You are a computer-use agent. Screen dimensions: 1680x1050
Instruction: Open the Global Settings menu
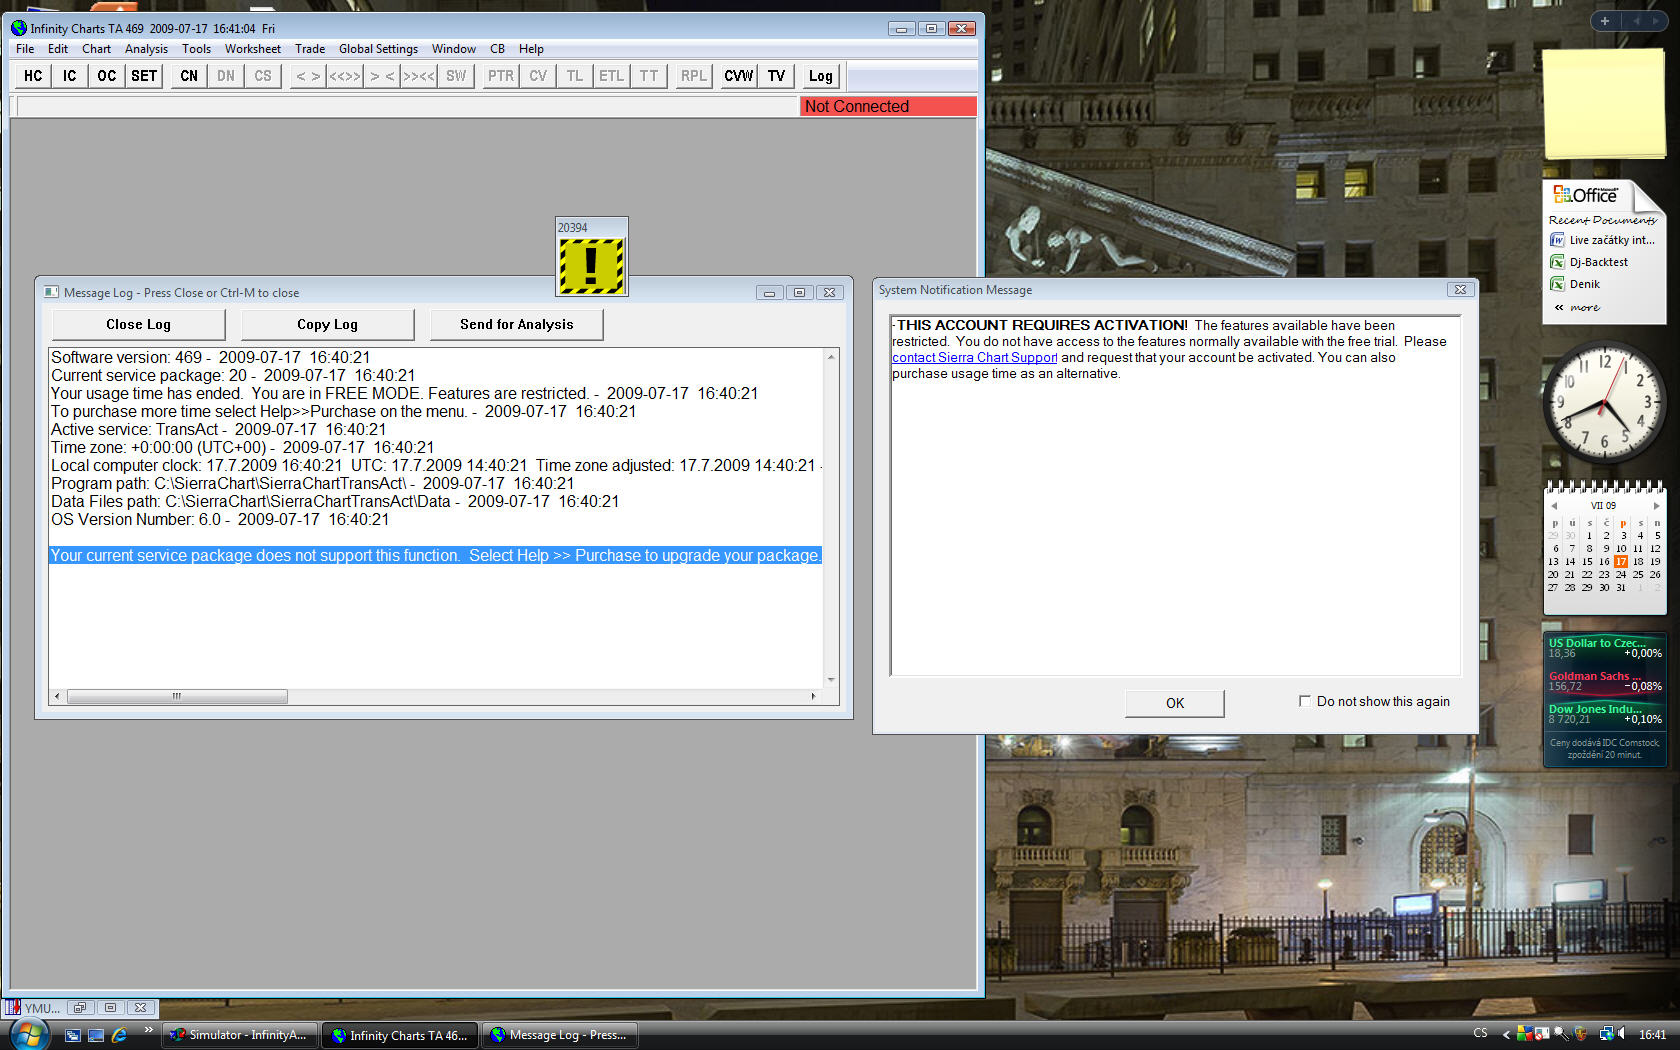point(378,49)
